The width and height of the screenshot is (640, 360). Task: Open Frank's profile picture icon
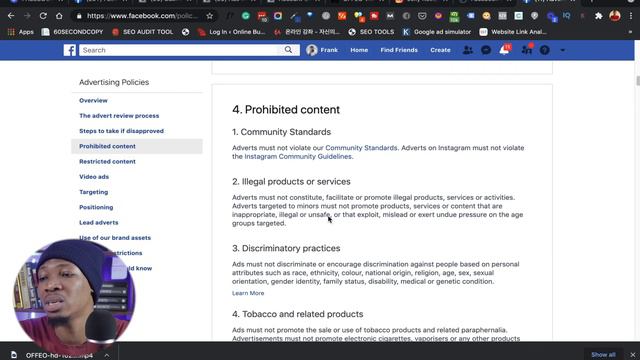click(x=312, y=50)
